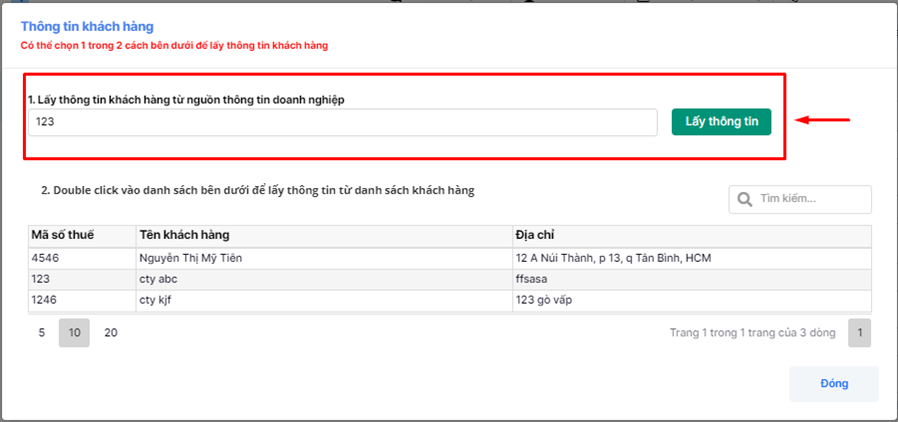Click the cty abc customer row
The image size is (898, 422).
coord(160,281)
